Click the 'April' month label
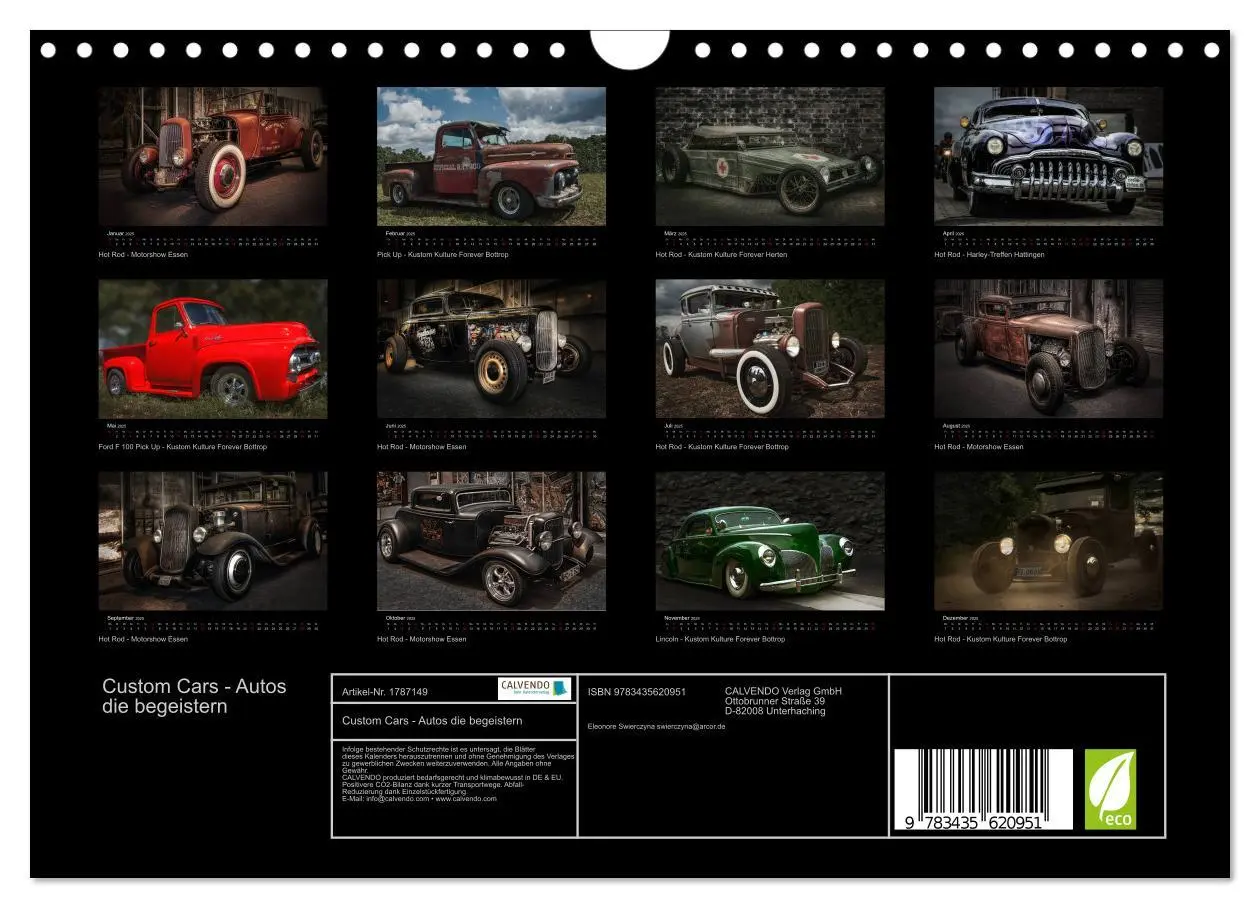Screen dimensions: 1260x908 point(949,233)
